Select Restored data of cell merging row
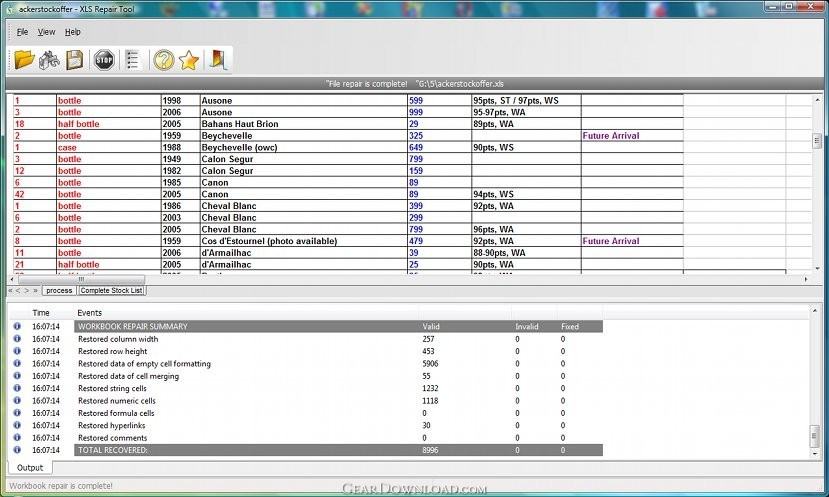 [338, 376]
